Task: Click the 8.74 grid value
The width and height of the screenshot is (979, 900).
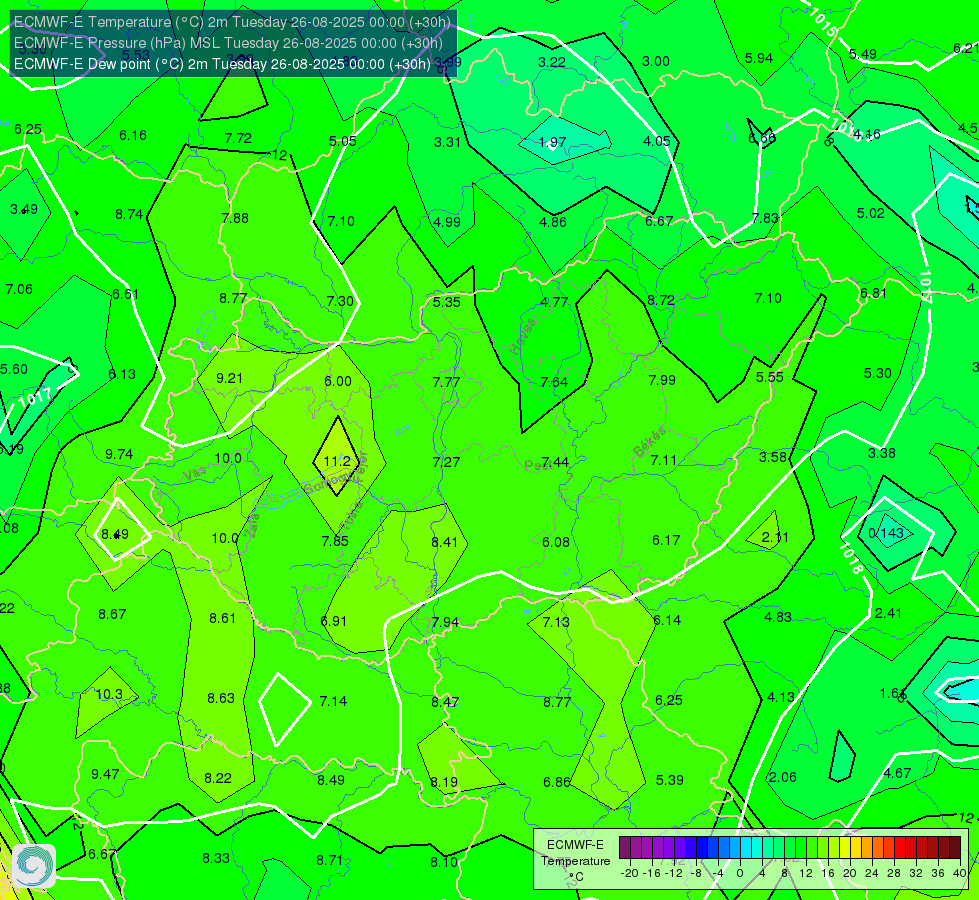Action: [x=129, y=214]
